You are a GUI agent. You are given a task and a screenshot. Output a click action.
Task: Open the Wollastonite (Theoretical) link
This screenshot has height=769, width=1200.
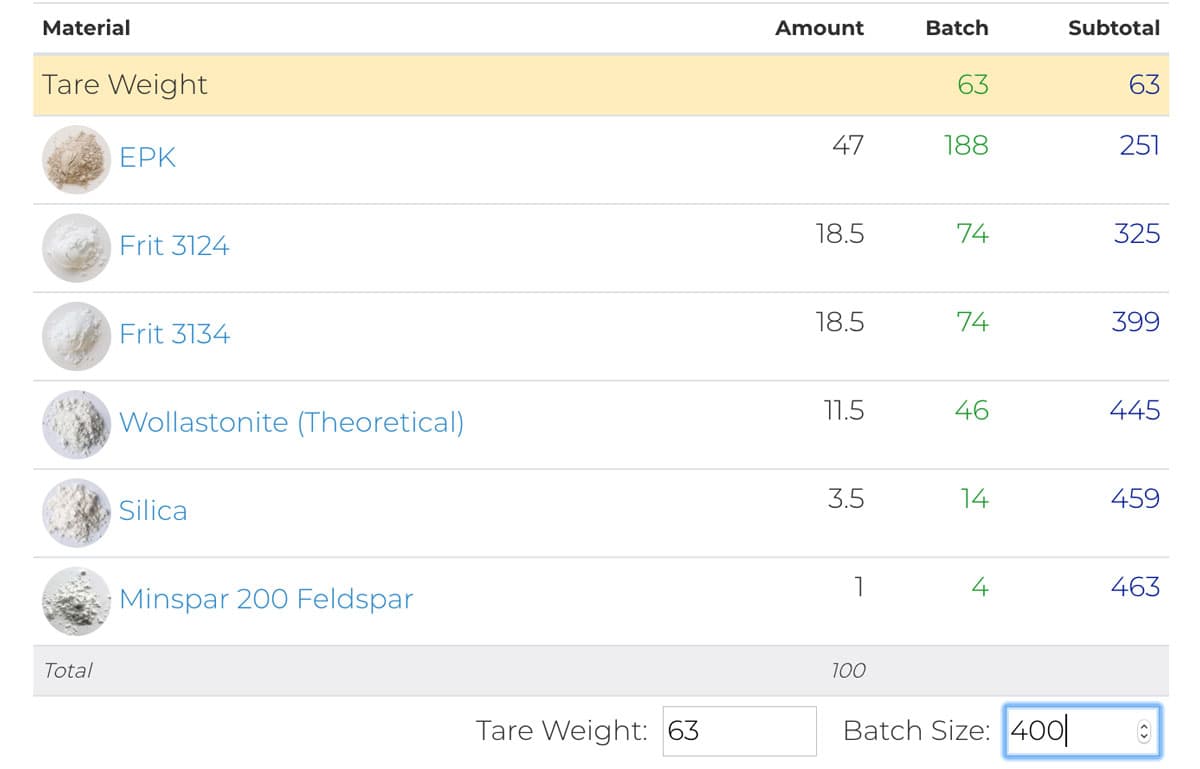click(291, 422)
